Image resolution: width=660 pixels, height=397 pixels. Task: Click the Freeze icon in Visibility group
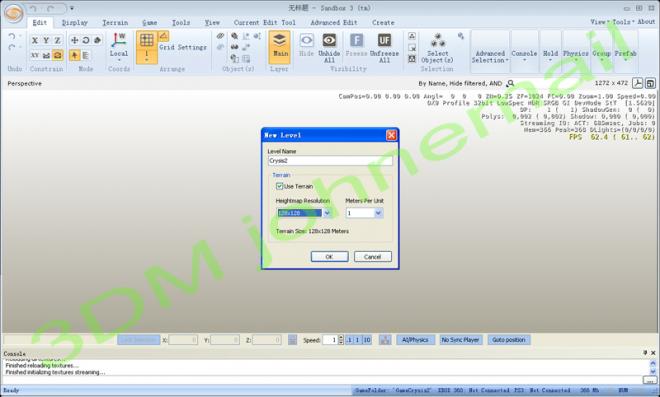356,40
